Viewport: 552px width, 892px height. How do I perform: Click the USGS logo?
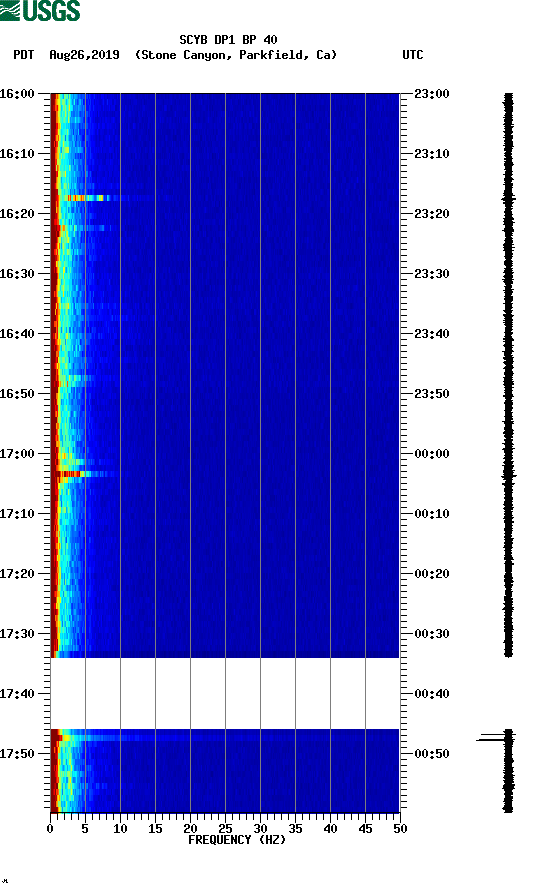pyautogui.click(x=40, y=10)
